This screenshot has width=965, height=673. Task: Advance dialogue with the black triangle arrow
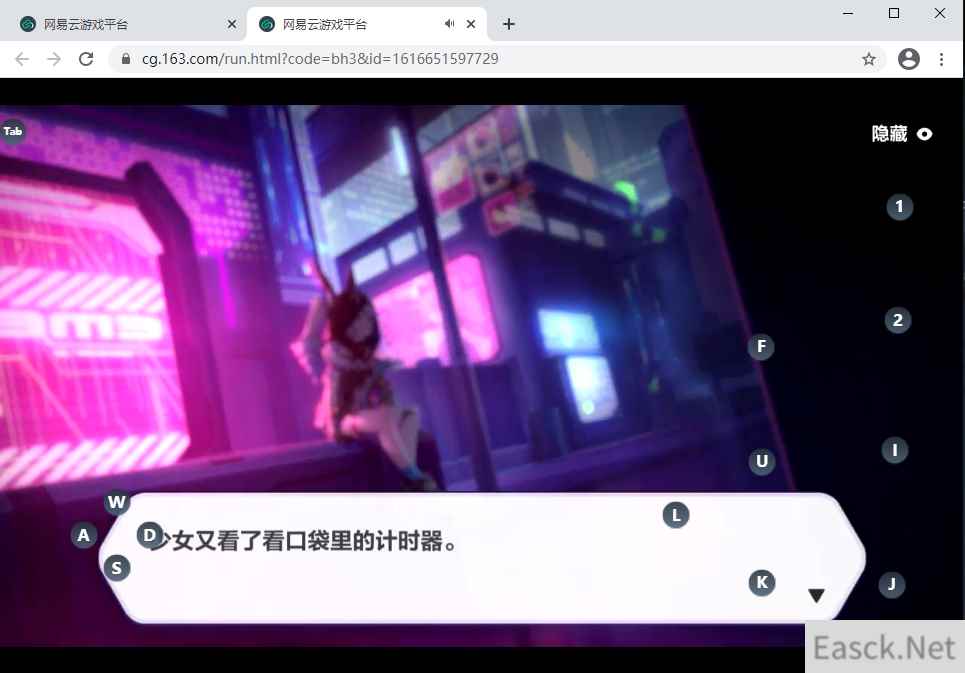click(816, 596)
